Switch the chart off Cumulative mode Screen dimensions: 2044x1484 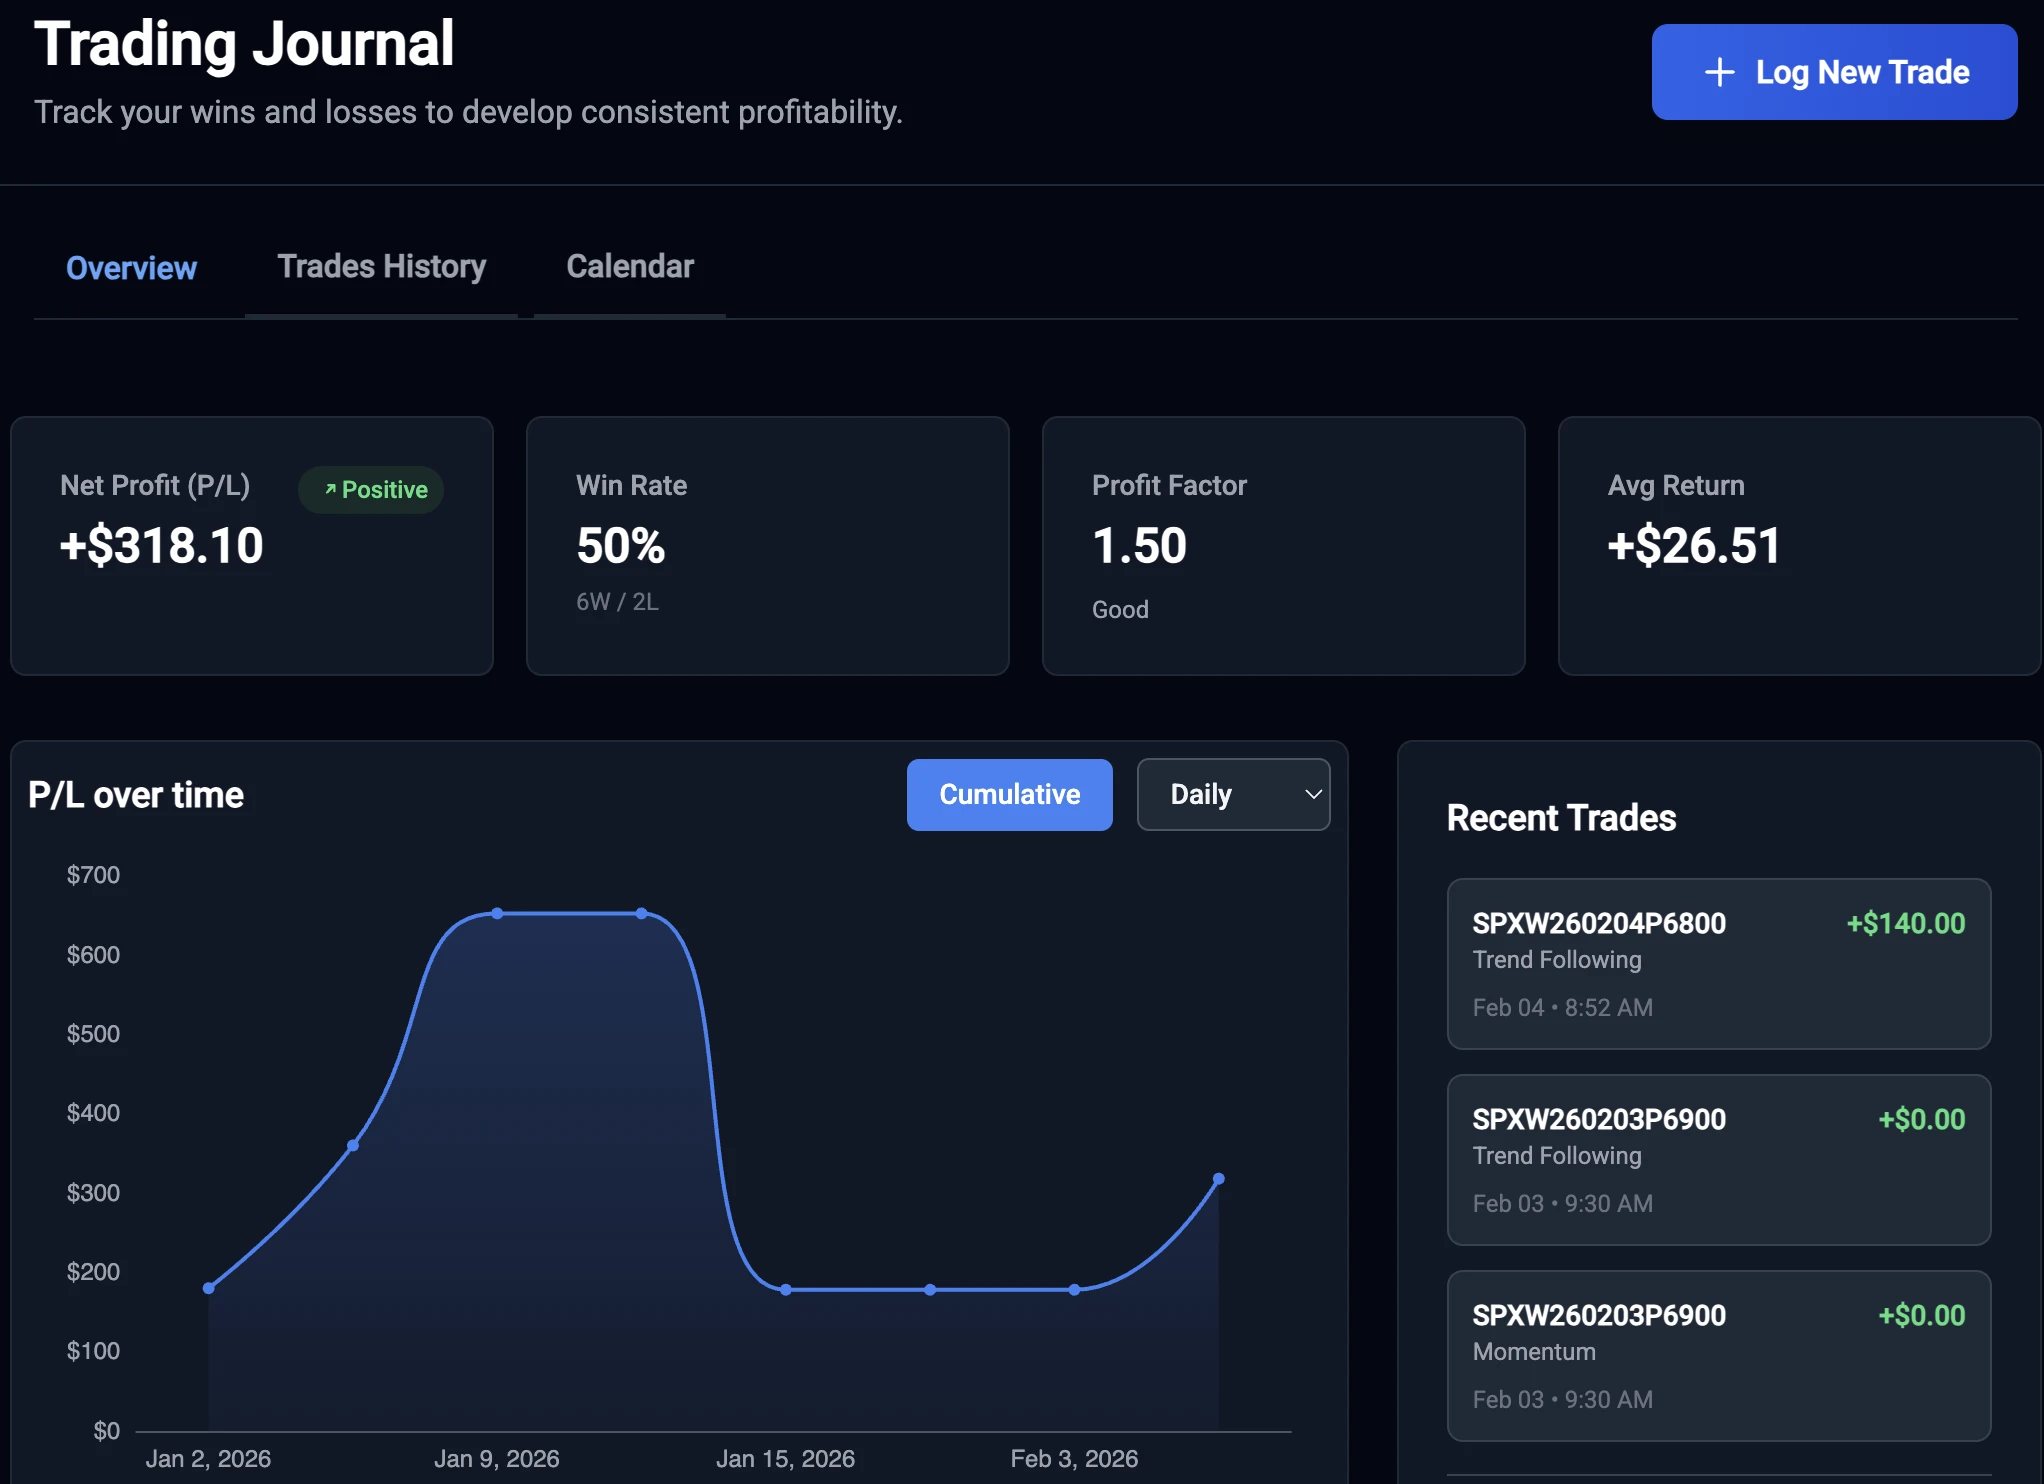tap(1008, 794)
